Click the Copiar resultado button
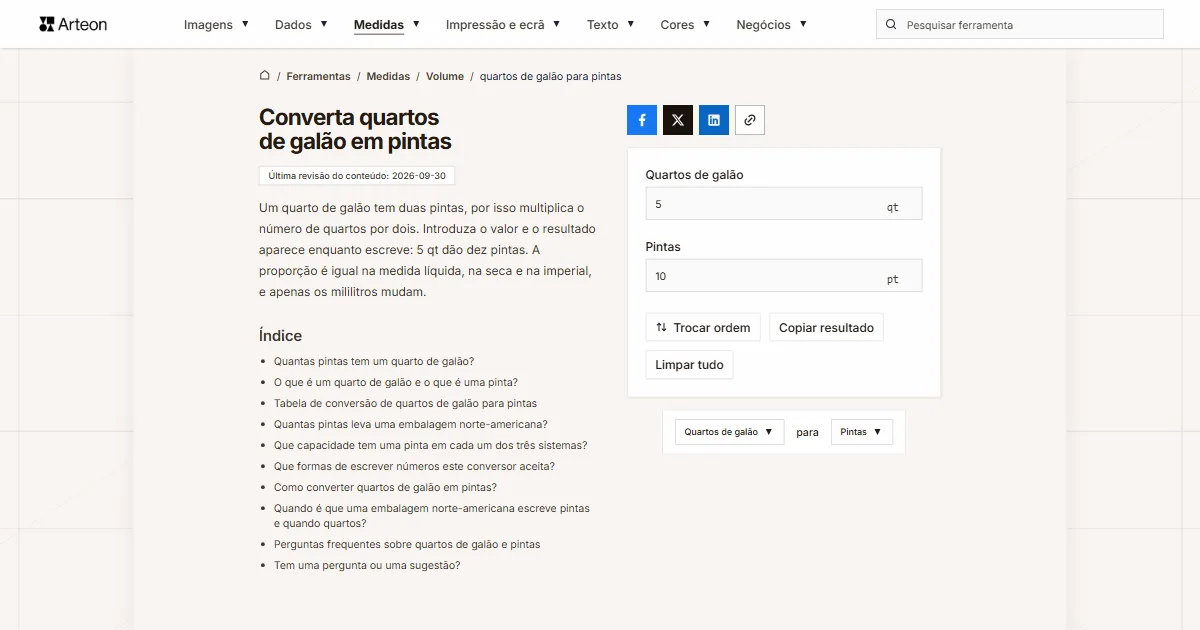The width and height of the screenshot is (1200, 630). point(826,327)
